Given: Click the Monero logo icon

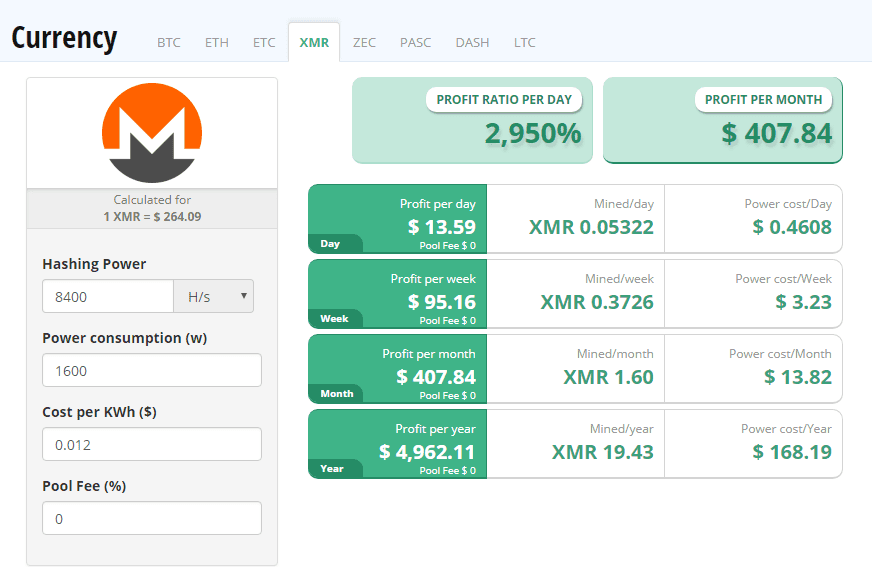Looking at the screenshot, I should [x=152, y=133].
